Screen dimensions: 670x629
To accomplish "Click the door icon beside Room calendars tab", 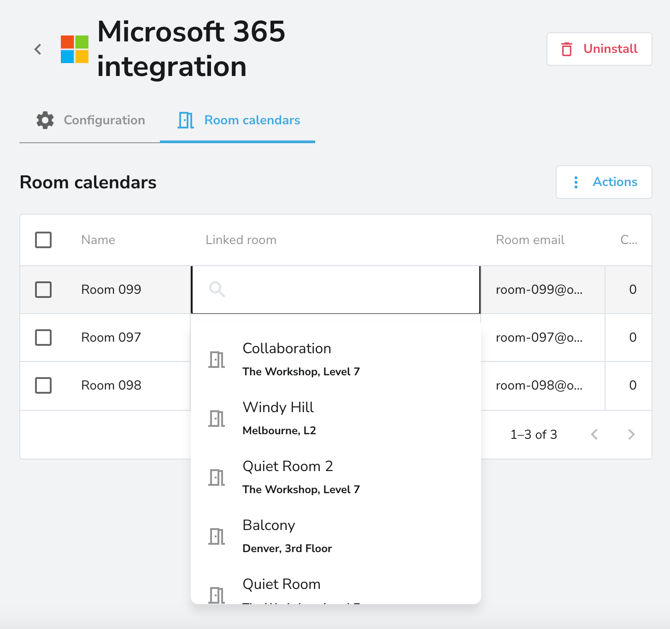I will (x=185, y=121).
